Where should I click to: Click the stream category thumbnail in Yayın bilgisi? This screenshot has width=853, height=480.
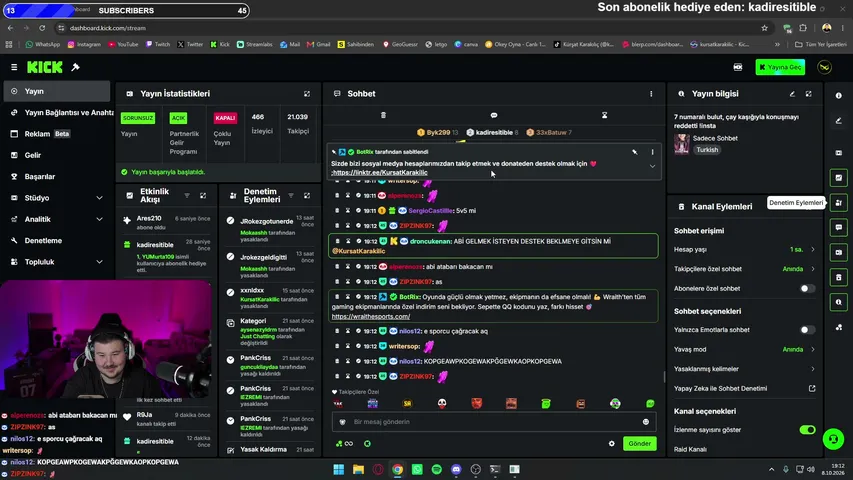click(x=682, y=144)
